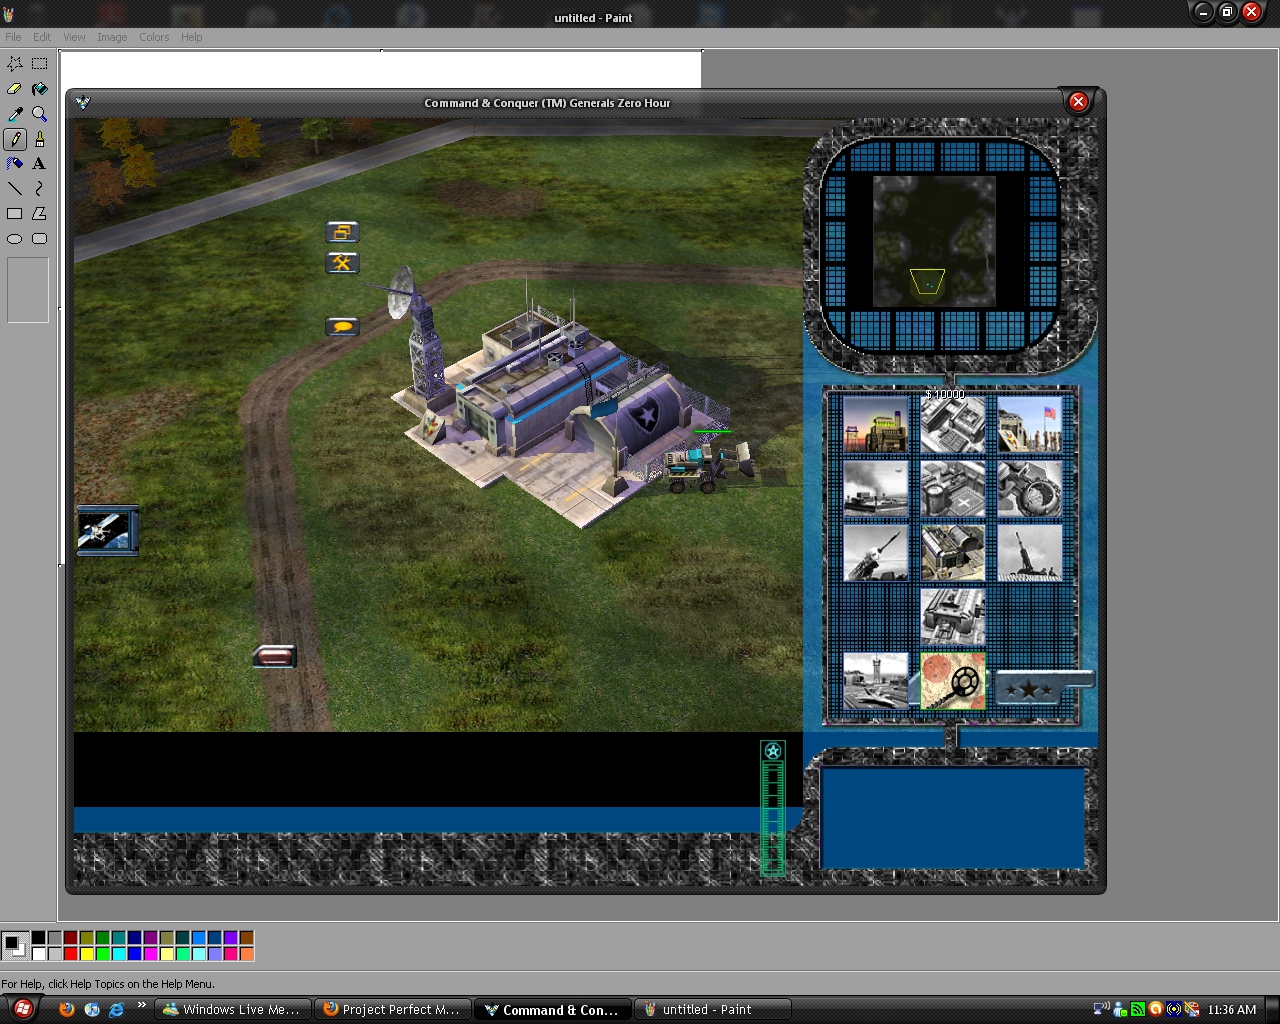Screen dimensions: 1280x1024
Task: Select the white color swatch
Action: [38, 953]
